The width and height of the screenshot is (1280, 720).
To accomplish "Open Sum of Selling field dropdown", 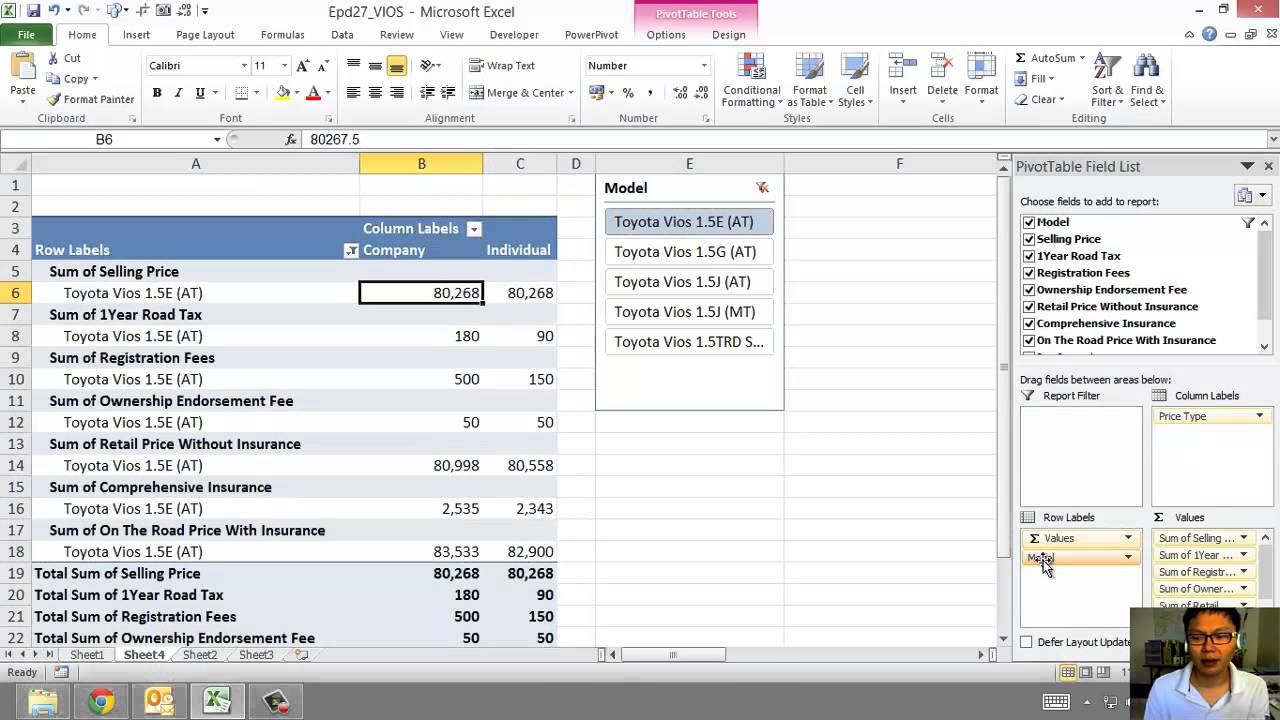I will (1243, 538).
